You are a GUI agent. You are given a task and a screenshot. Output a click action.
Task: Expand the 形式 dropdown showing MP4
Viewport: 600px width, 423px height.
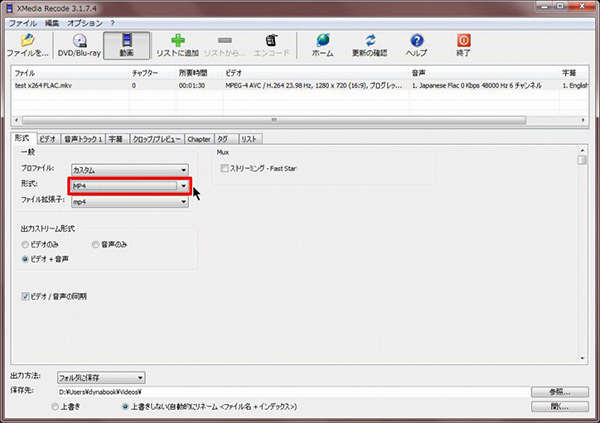coord(130,186)
